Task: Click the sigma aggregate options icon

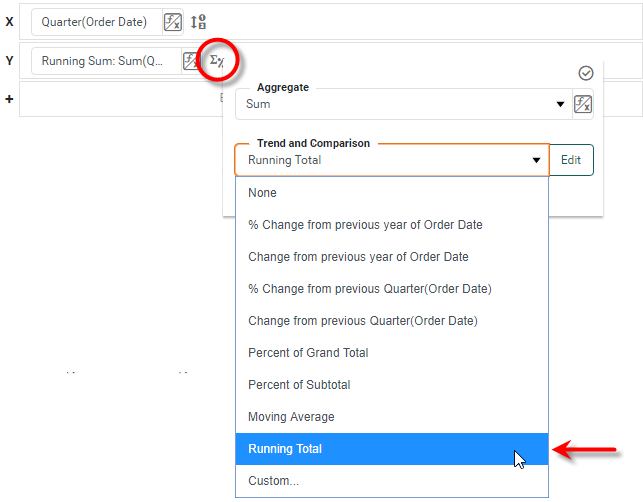Action: [x=217, y=61]
